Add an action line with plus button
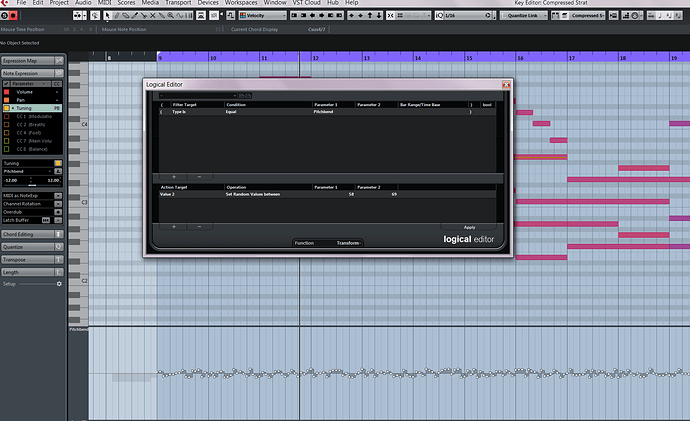The image size is (690, 421). (174, 227)
